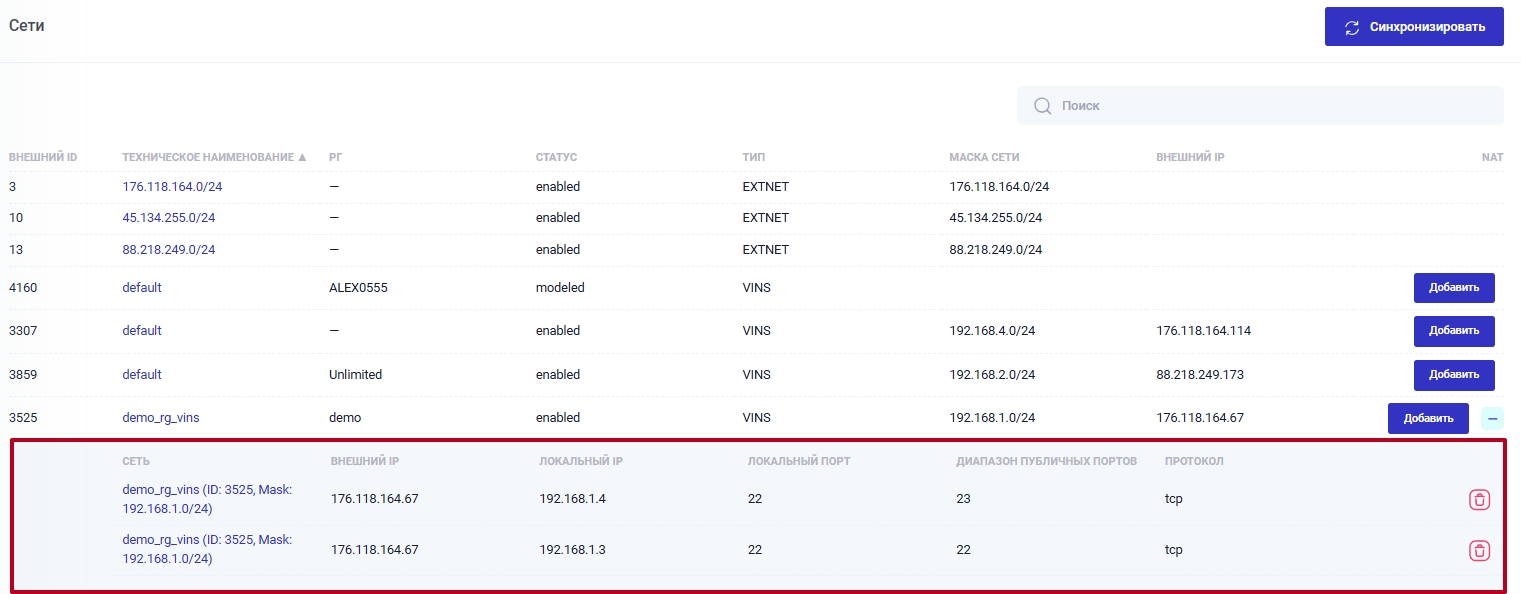
Task: Focus the Поиск search field
Action: [x=1270, y=106]
